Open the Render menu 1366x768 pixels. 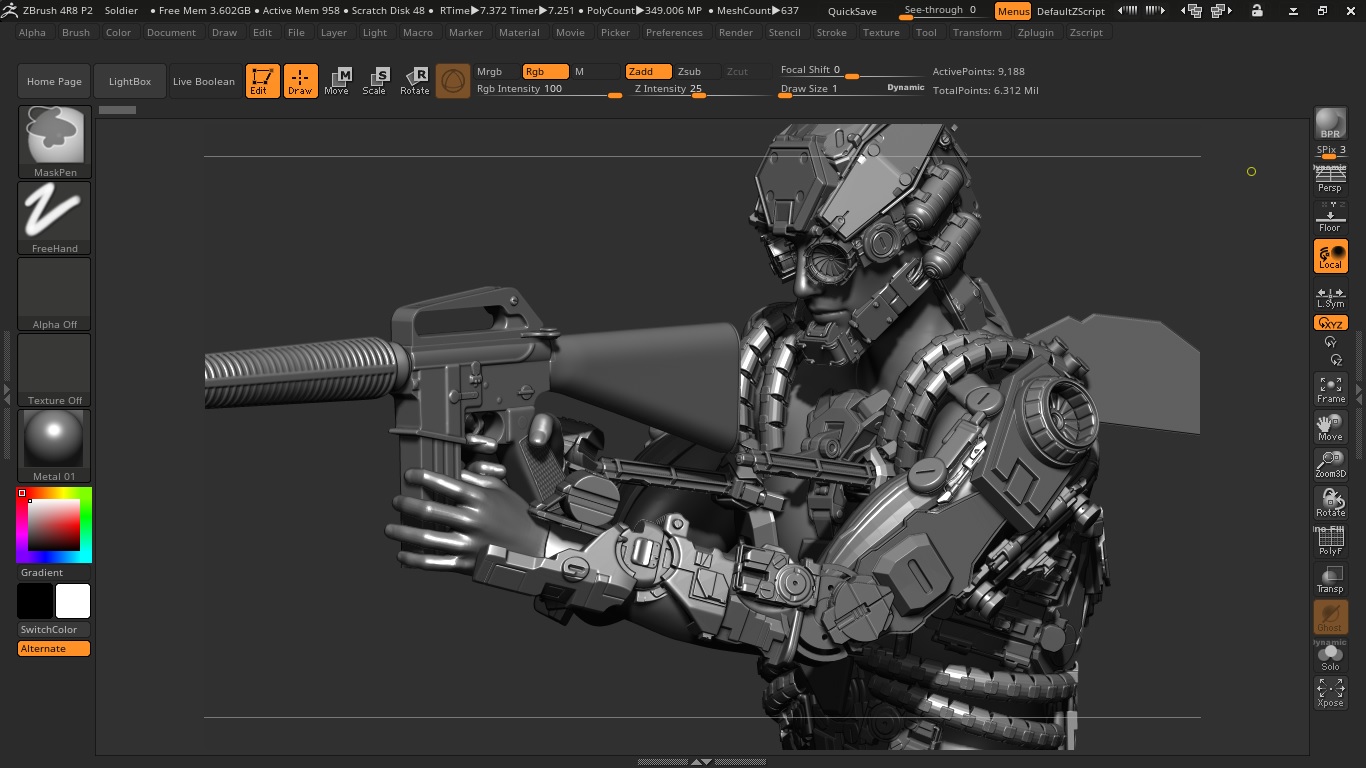tap(736, 32)
